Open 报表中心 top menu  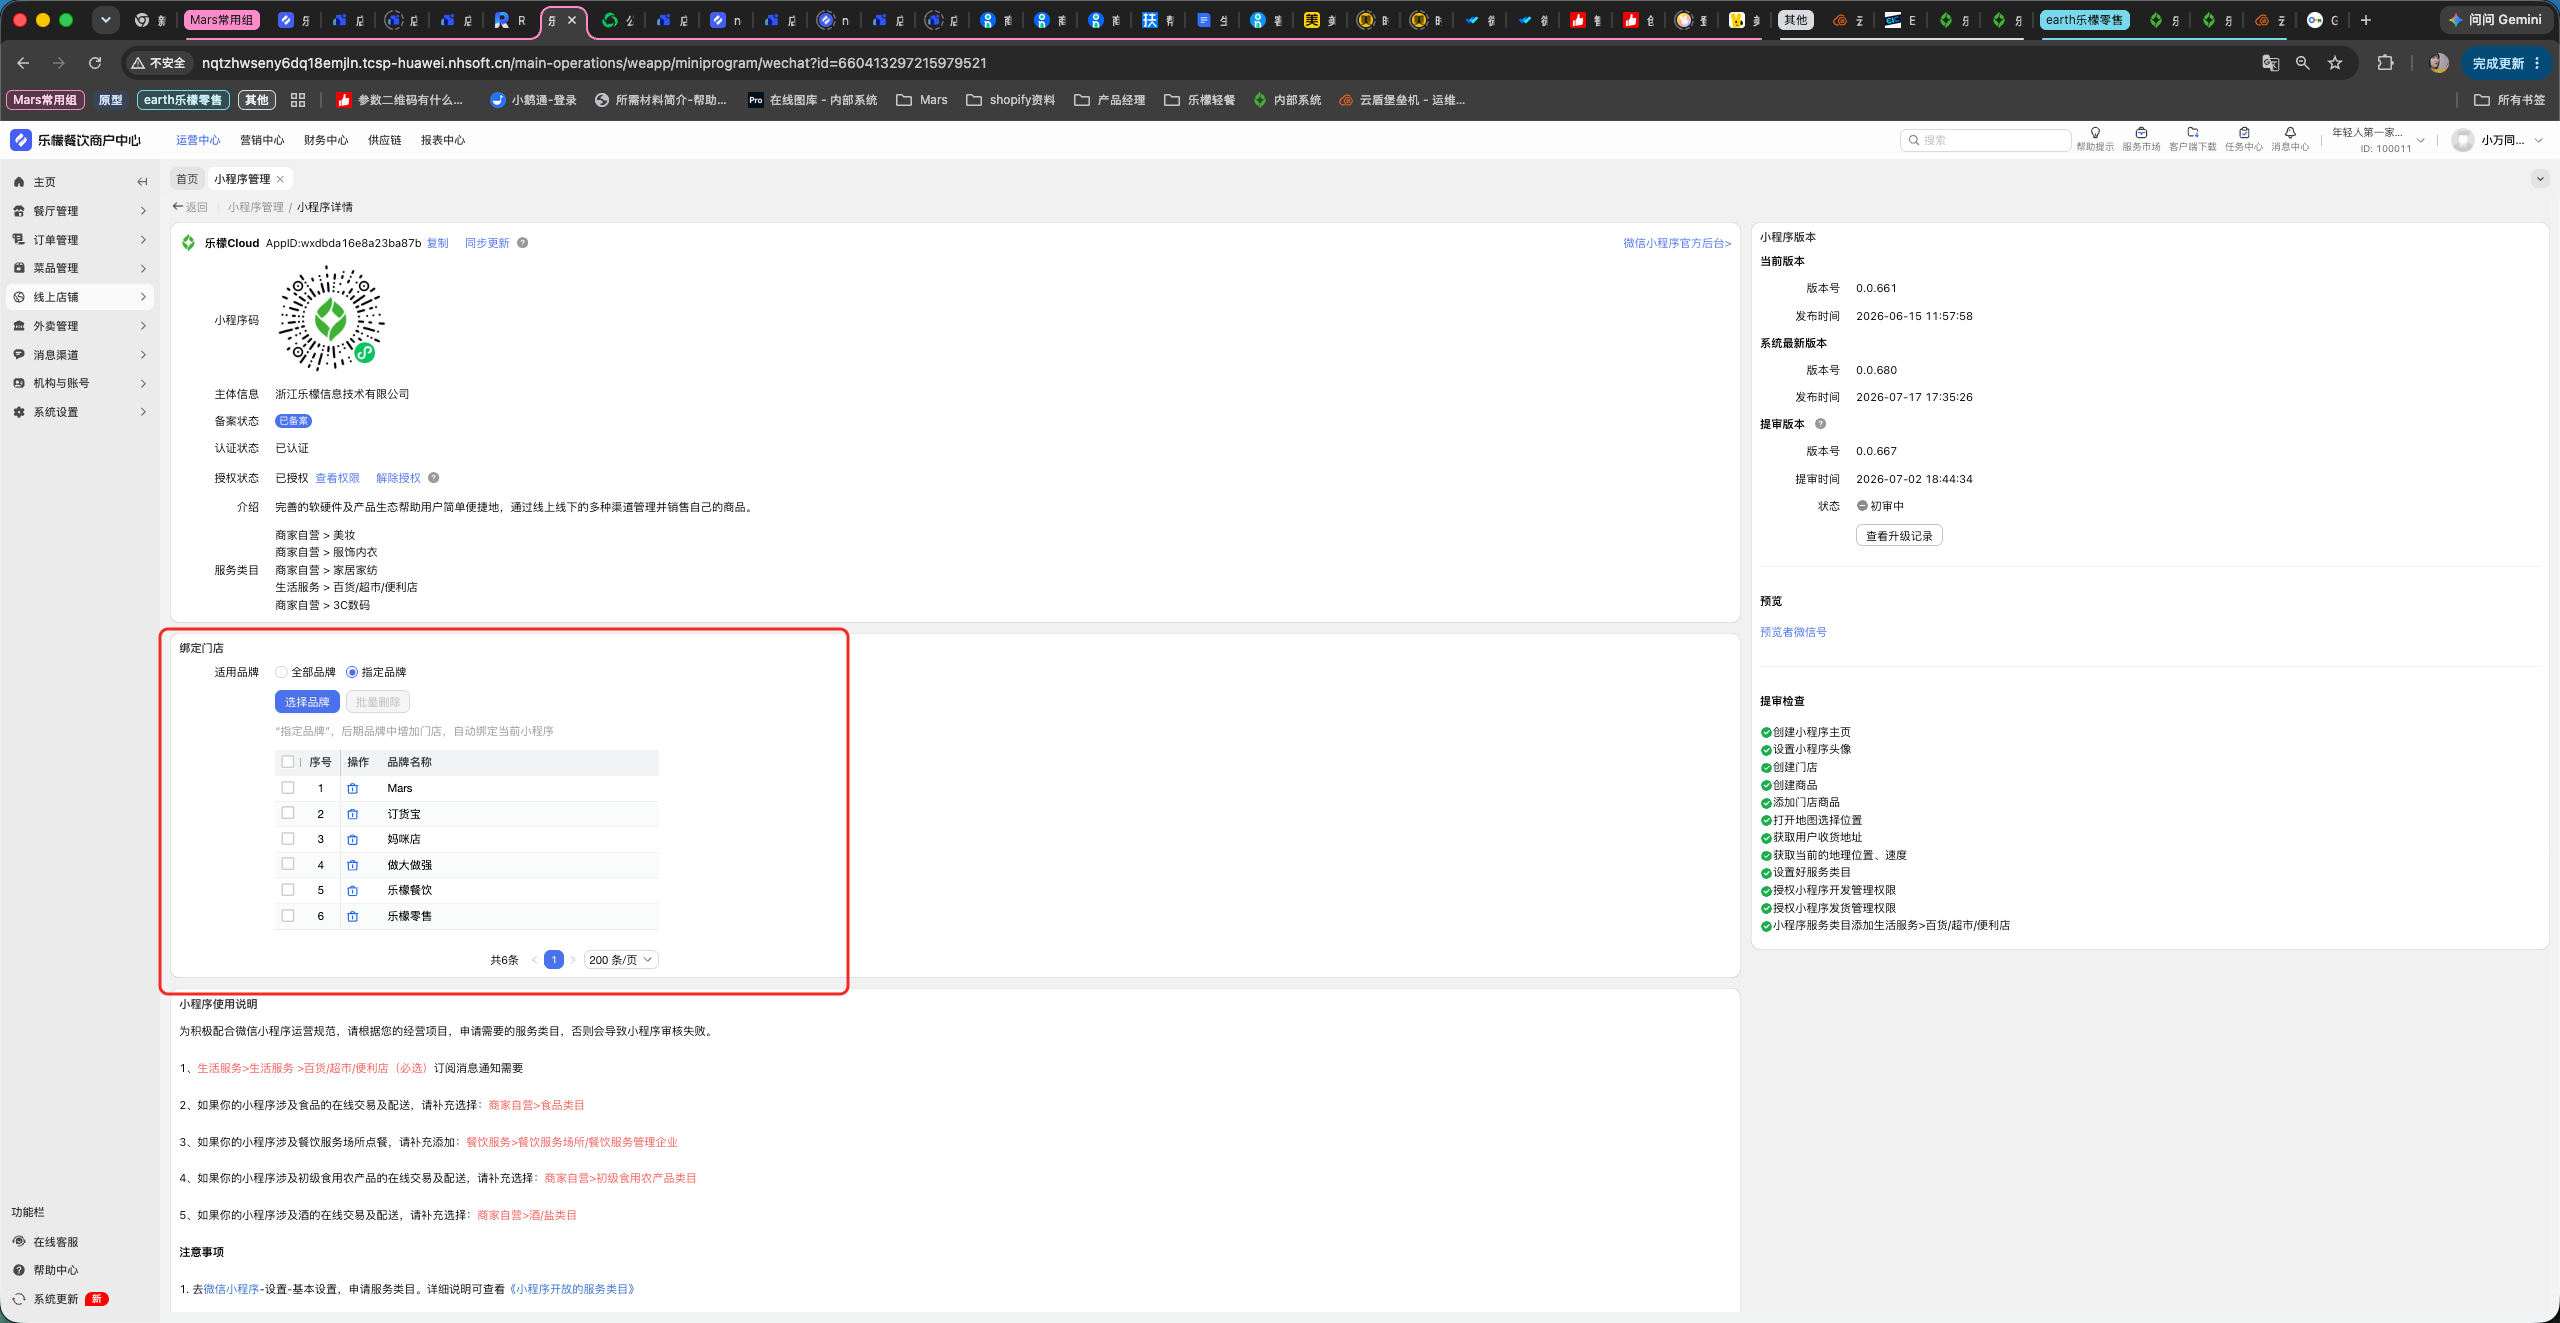coord(443,140)
